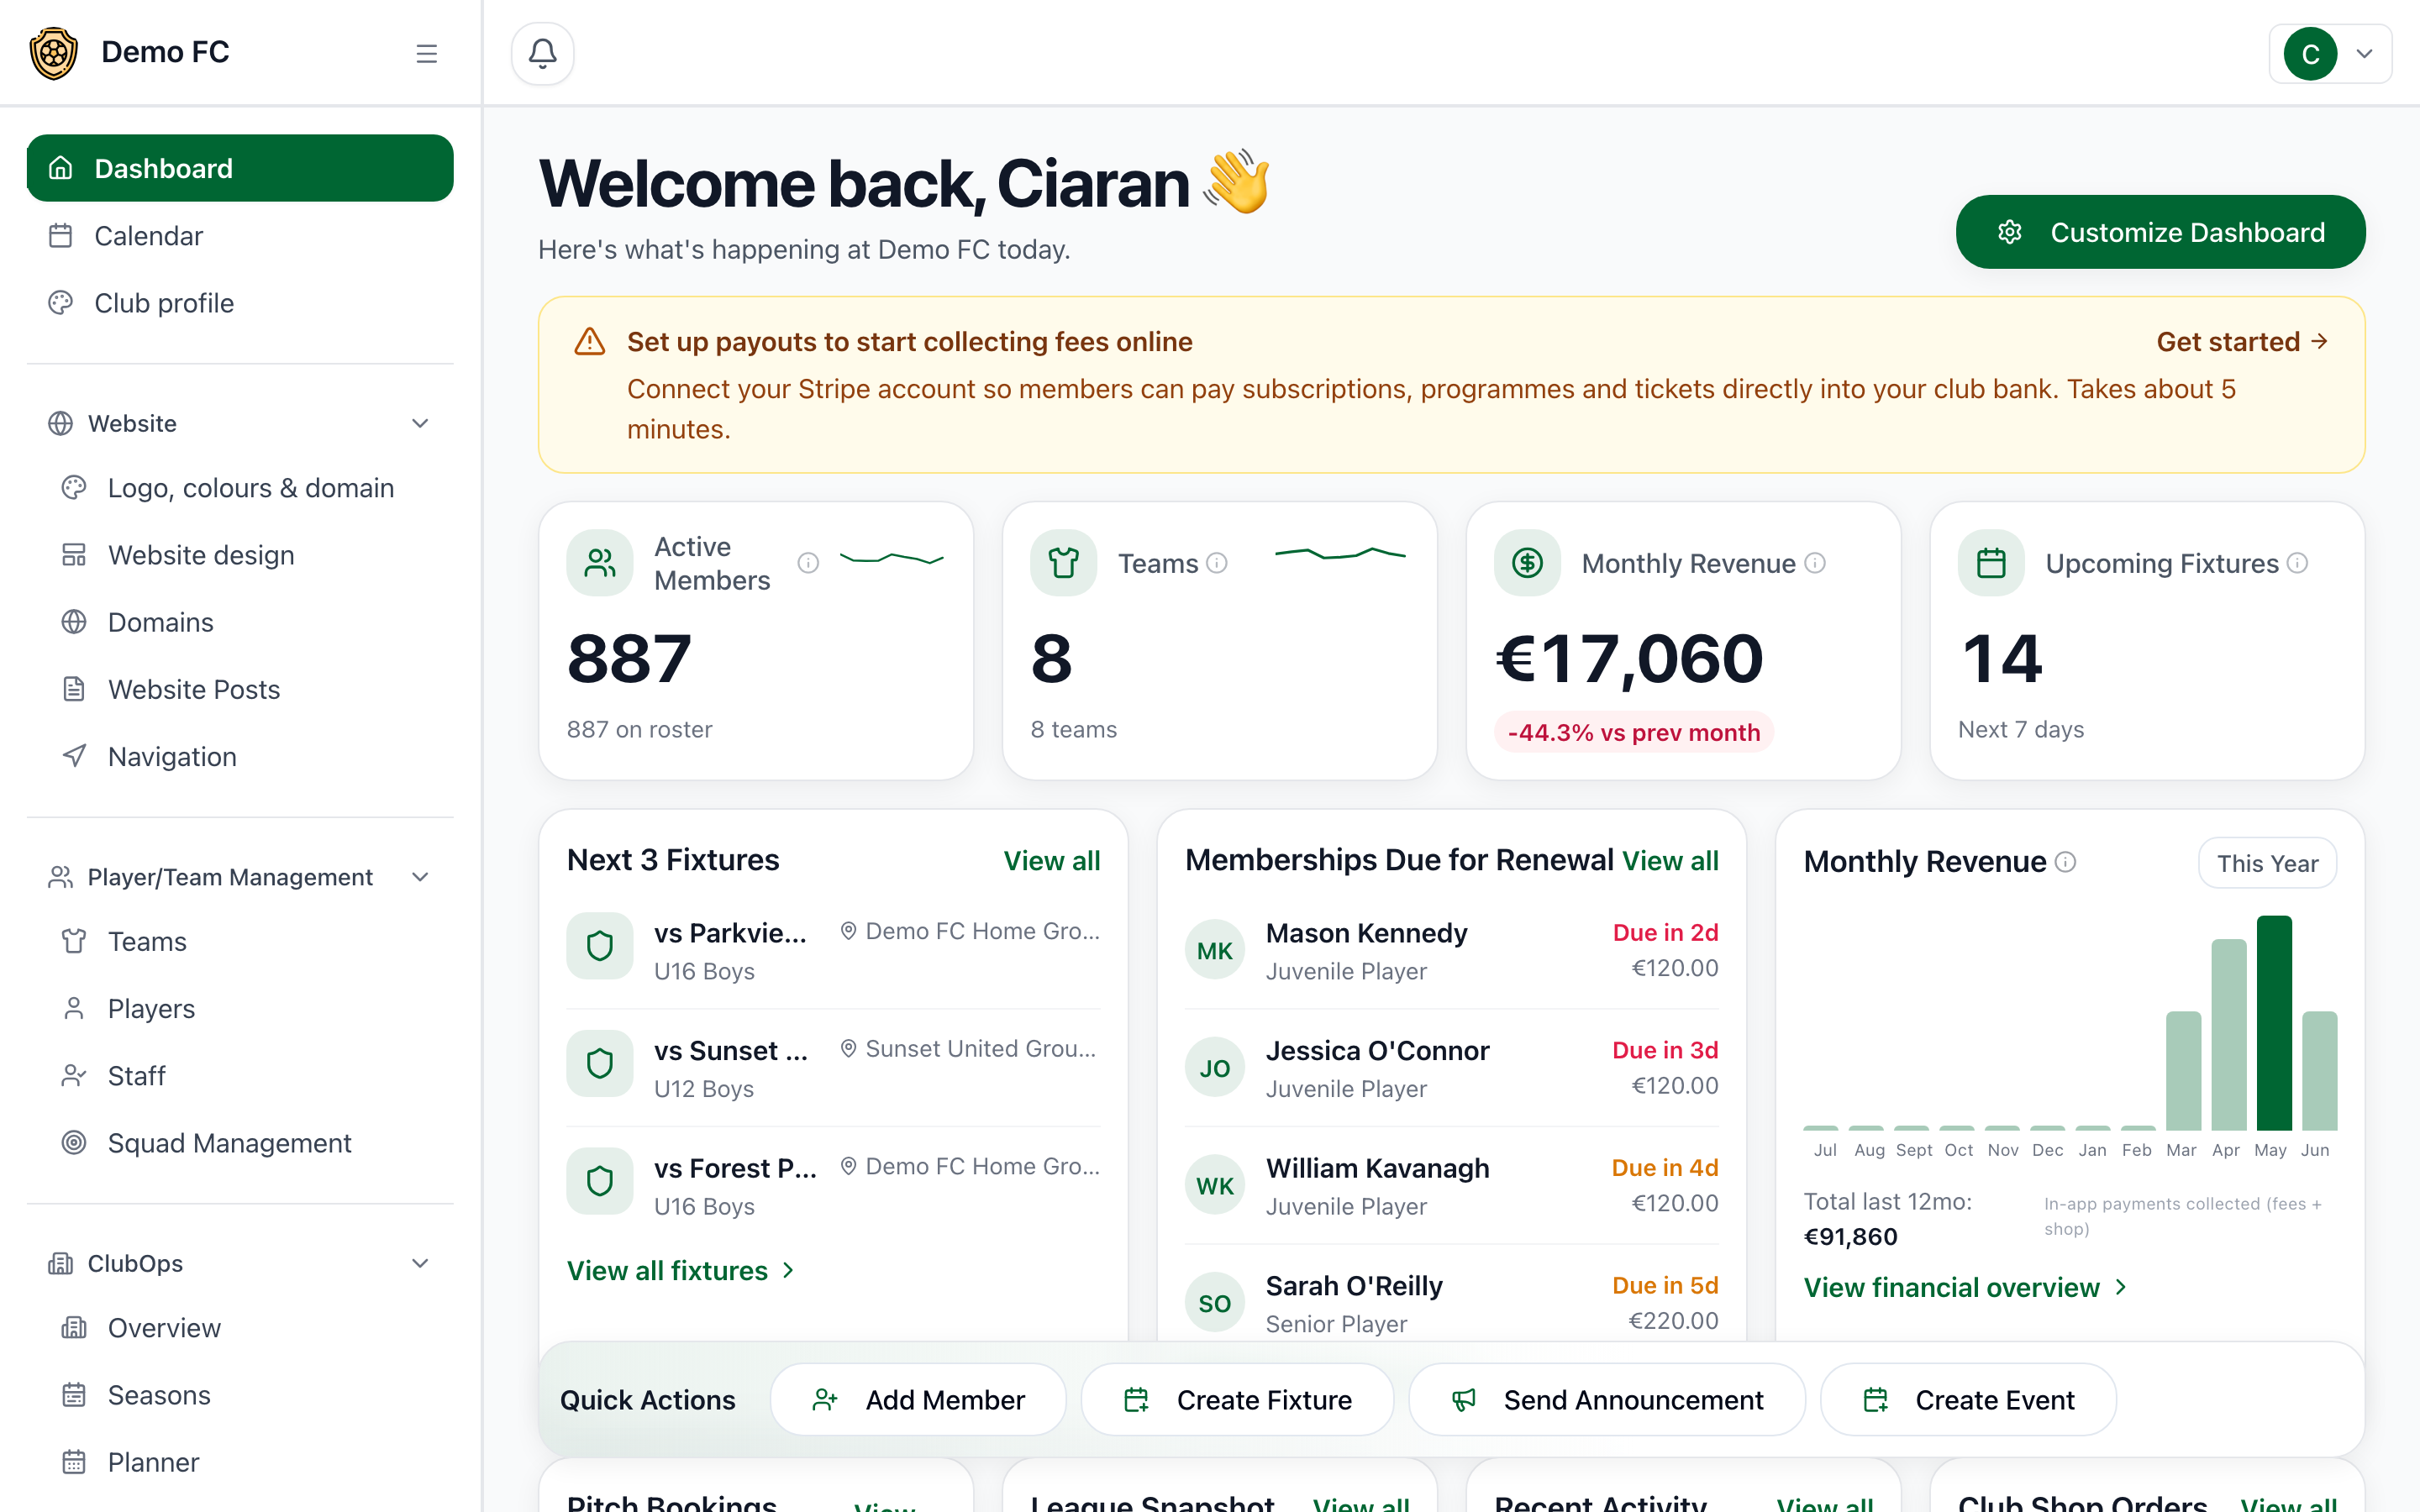Viewport: 2420px width, 1512px height.
Task: Click Send Announcement quick action
Action: pos(1607,1400)
